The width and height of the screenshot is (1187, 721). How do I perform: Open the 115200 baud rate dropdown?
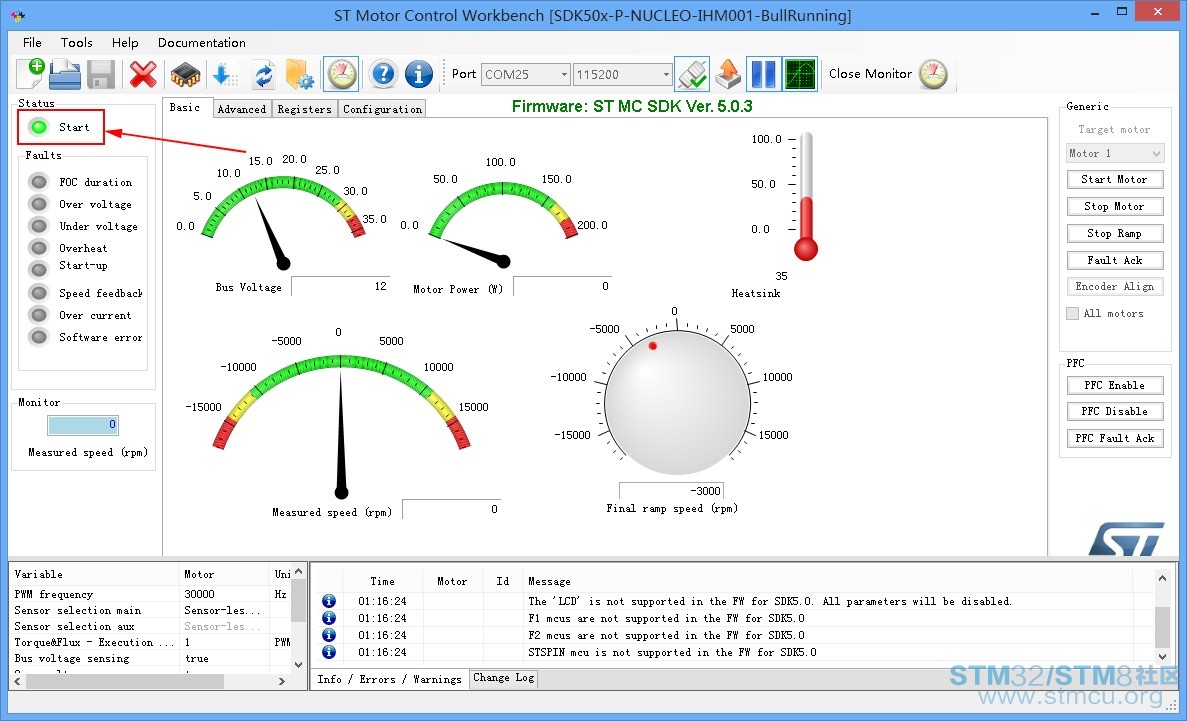665,74
